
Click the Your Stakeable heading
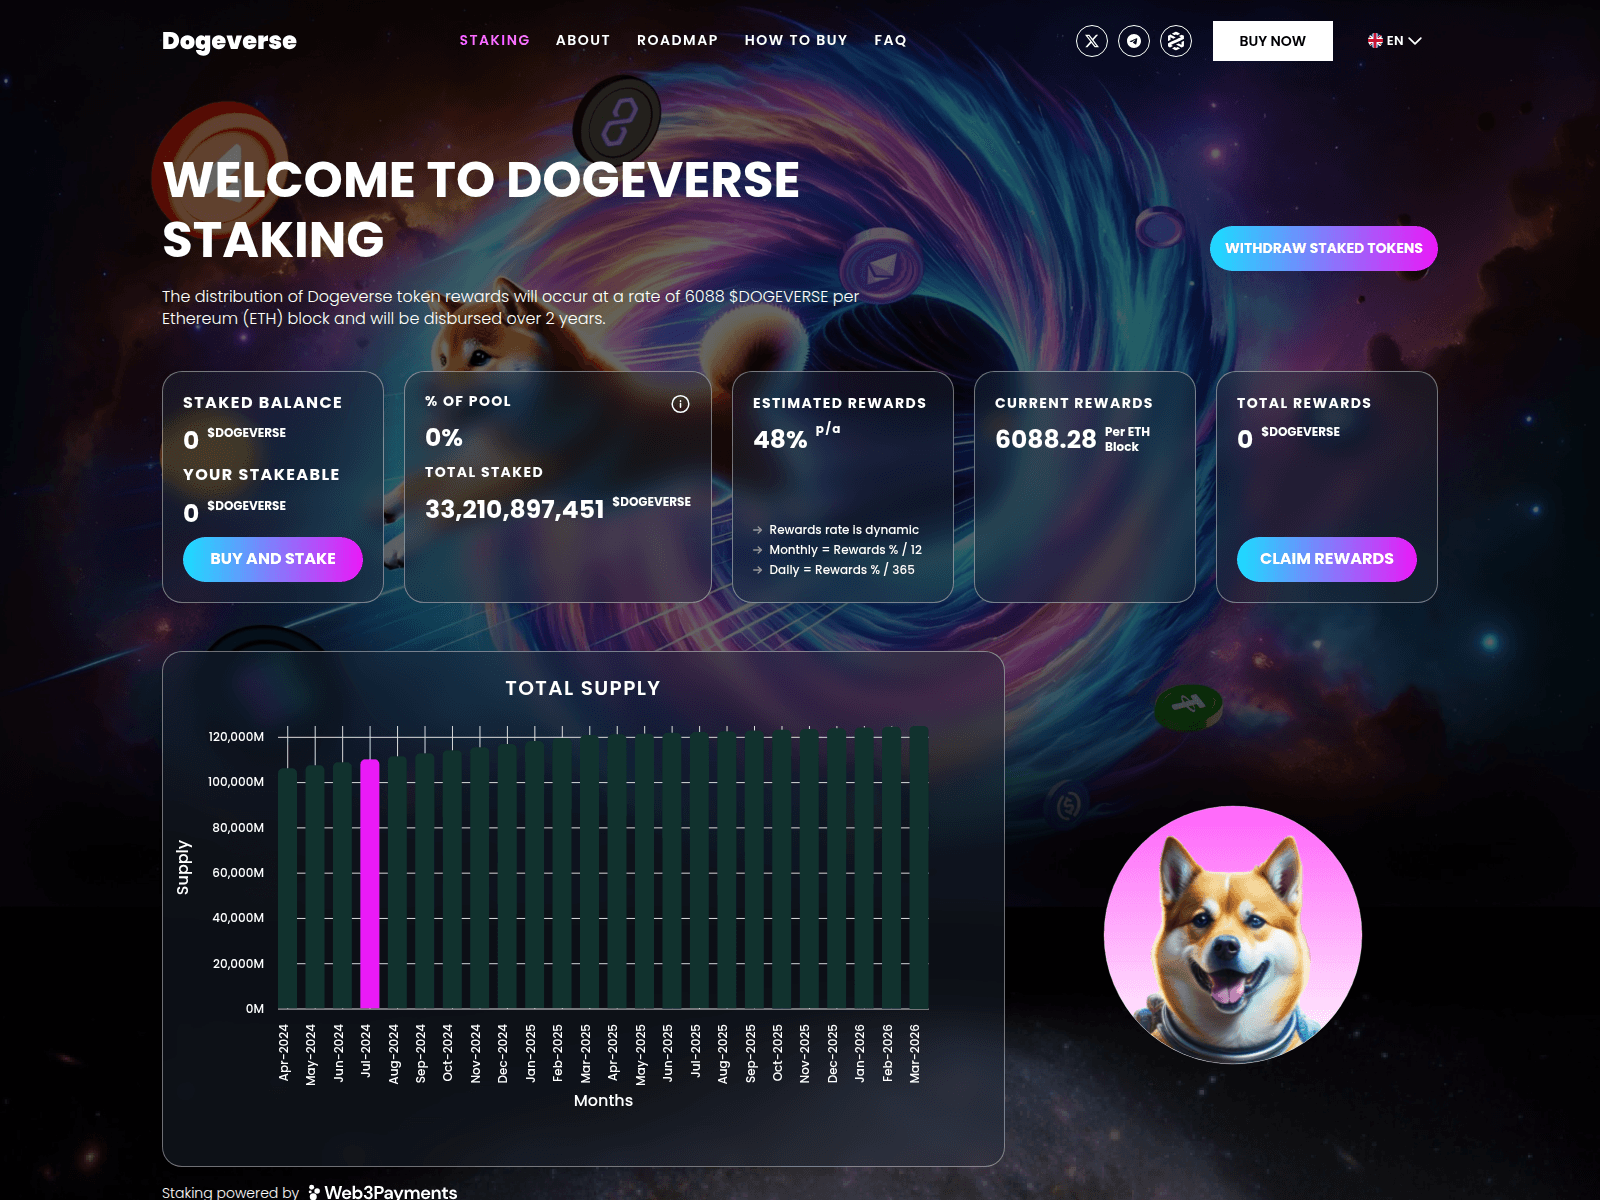pos(261,474)
